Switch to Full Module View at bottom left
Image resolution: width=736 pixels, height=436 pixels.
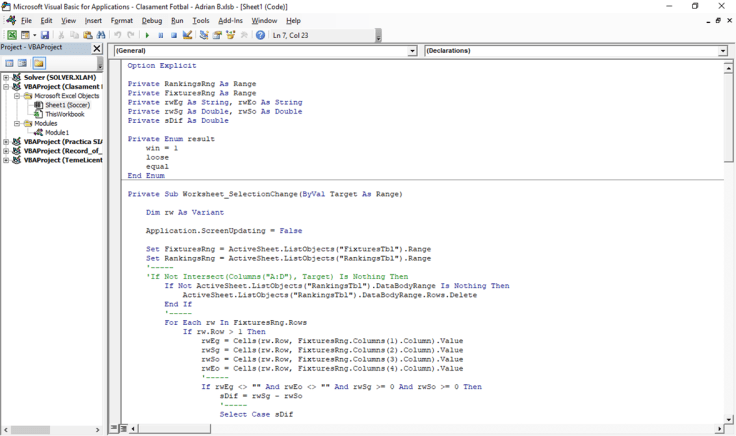coord(124,429)
